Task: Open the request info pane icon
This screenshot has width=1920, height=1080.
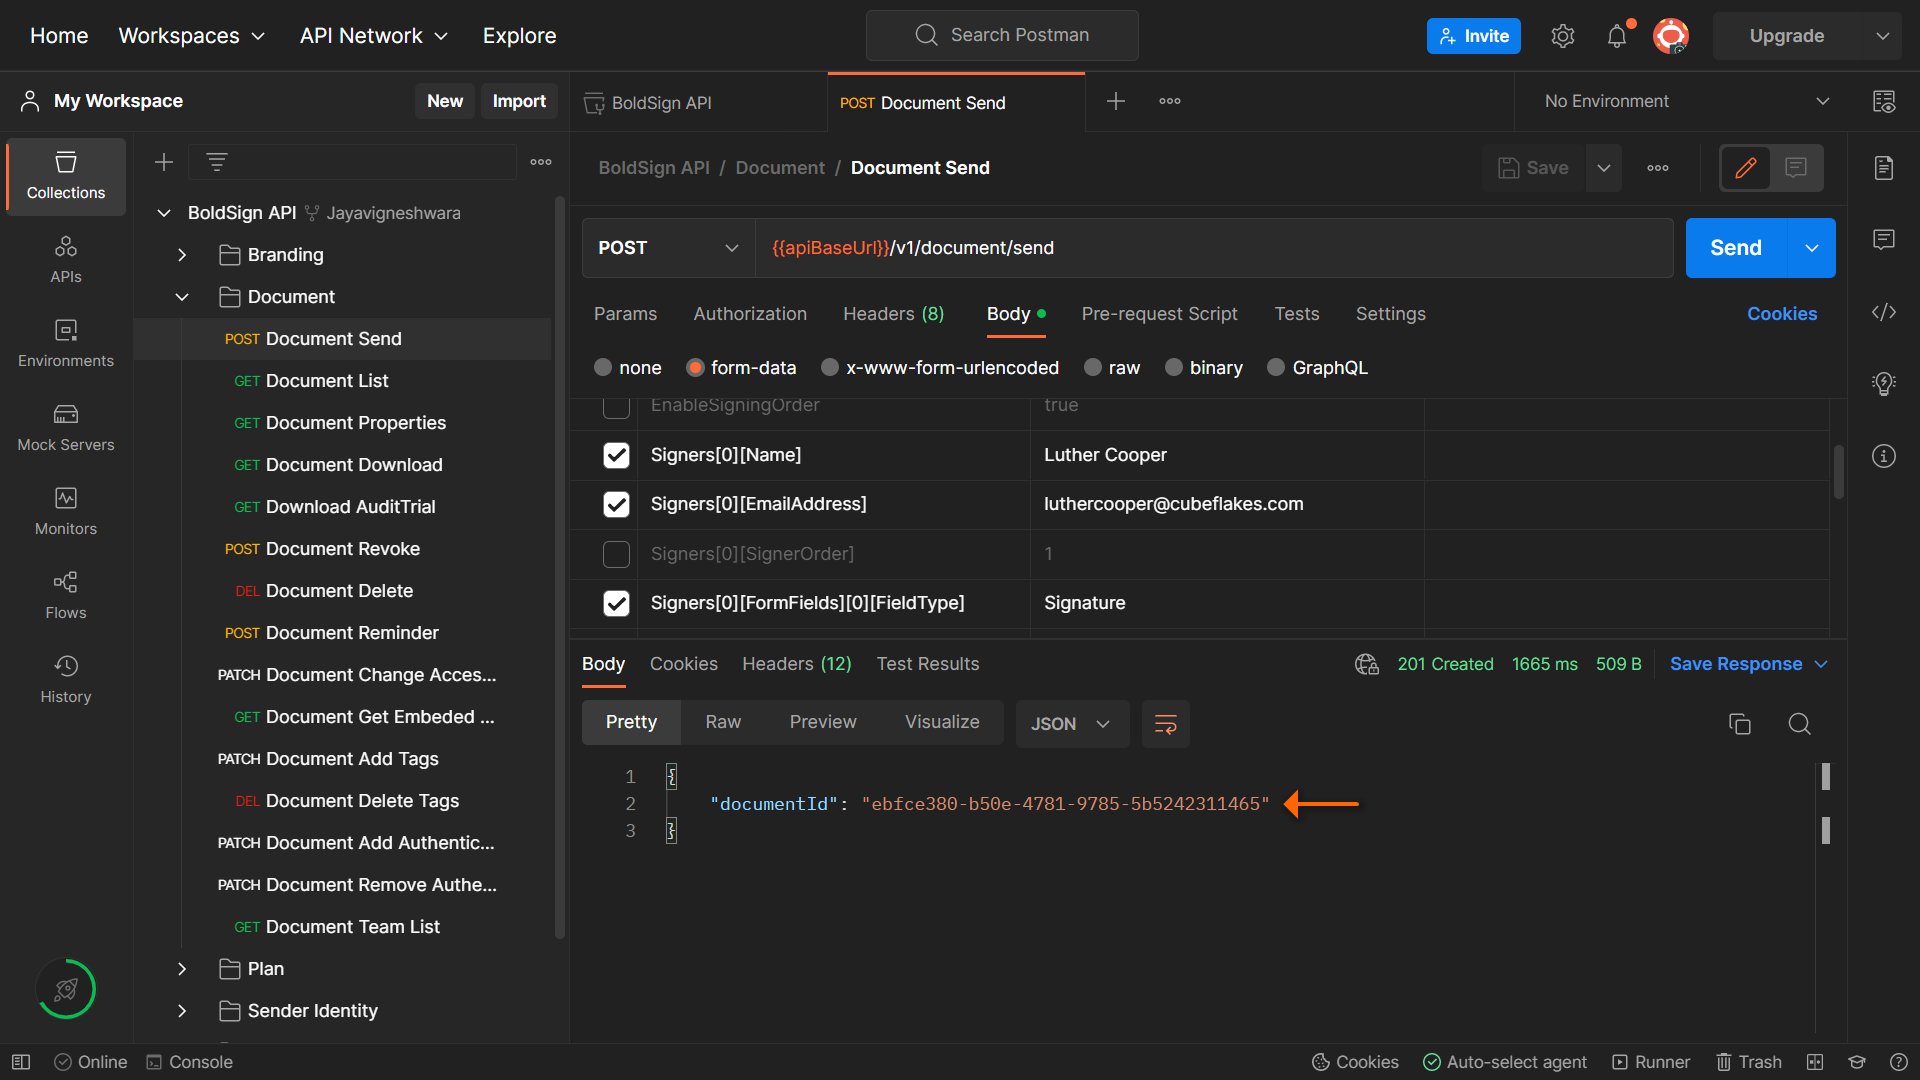Action: pyautogui.click(x=1884, y=456)
